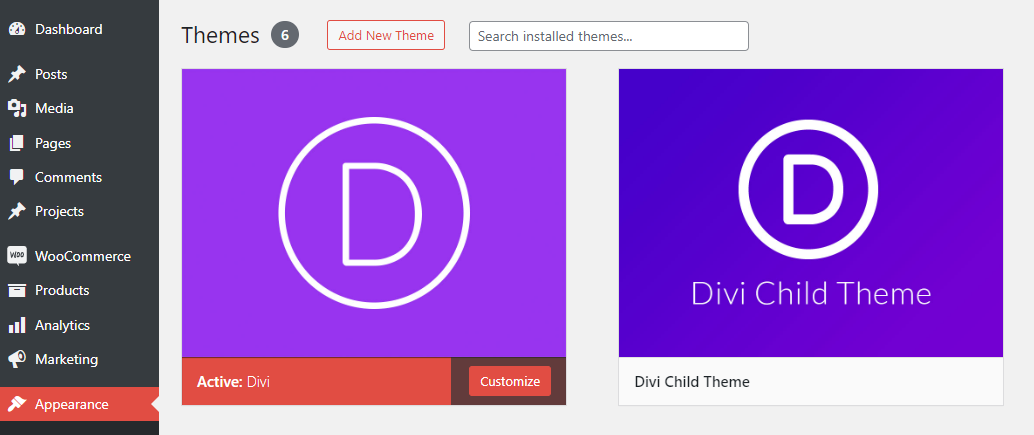Click the theme count badge 6
Screen dimensions: 1034x435
pos(285,36)
